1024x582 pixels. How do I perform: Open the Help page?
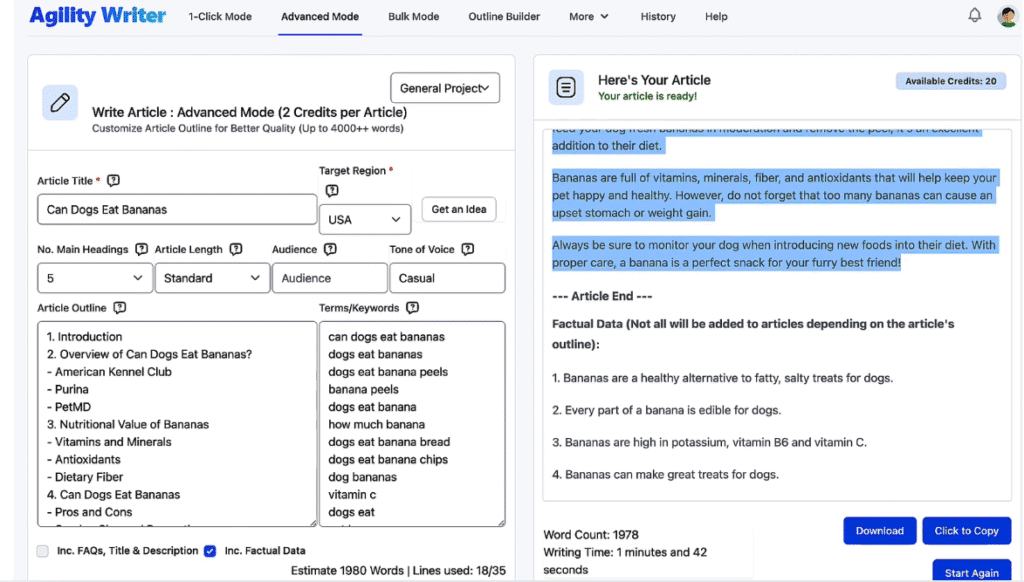click(716, 16)
